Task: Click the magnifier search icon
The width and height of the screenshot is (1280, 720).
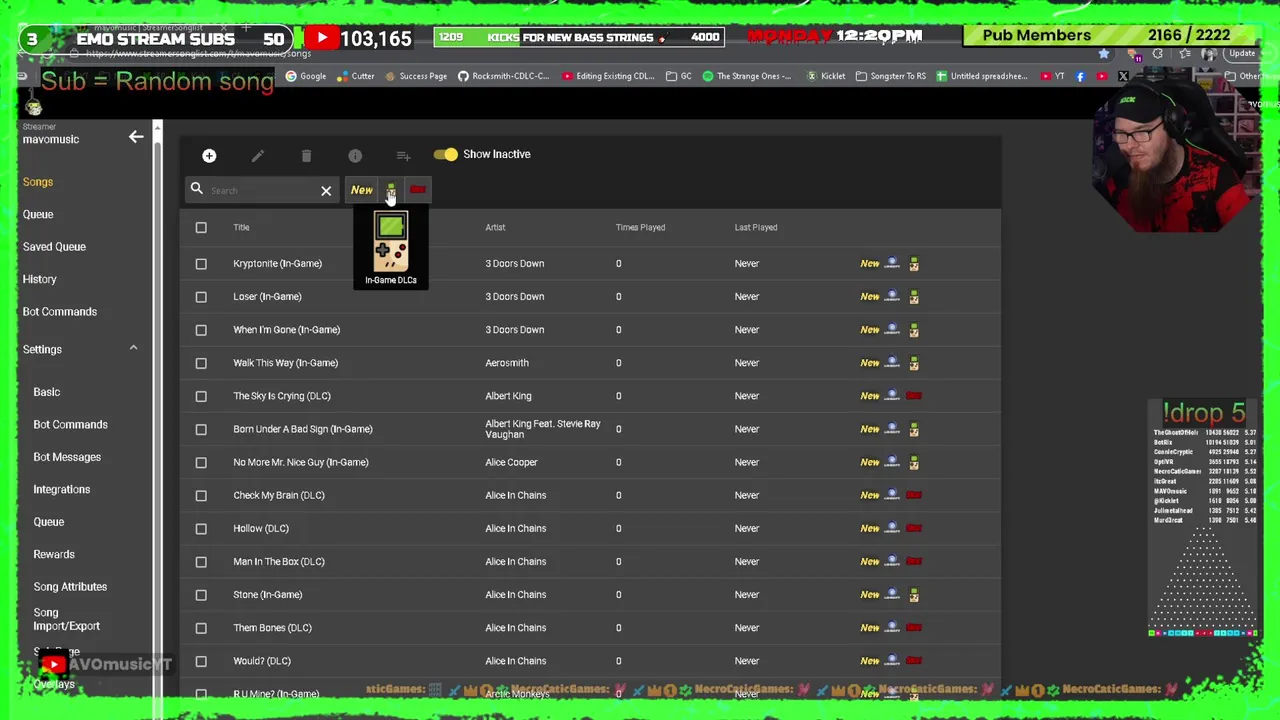Action: (x=197, y=189)
